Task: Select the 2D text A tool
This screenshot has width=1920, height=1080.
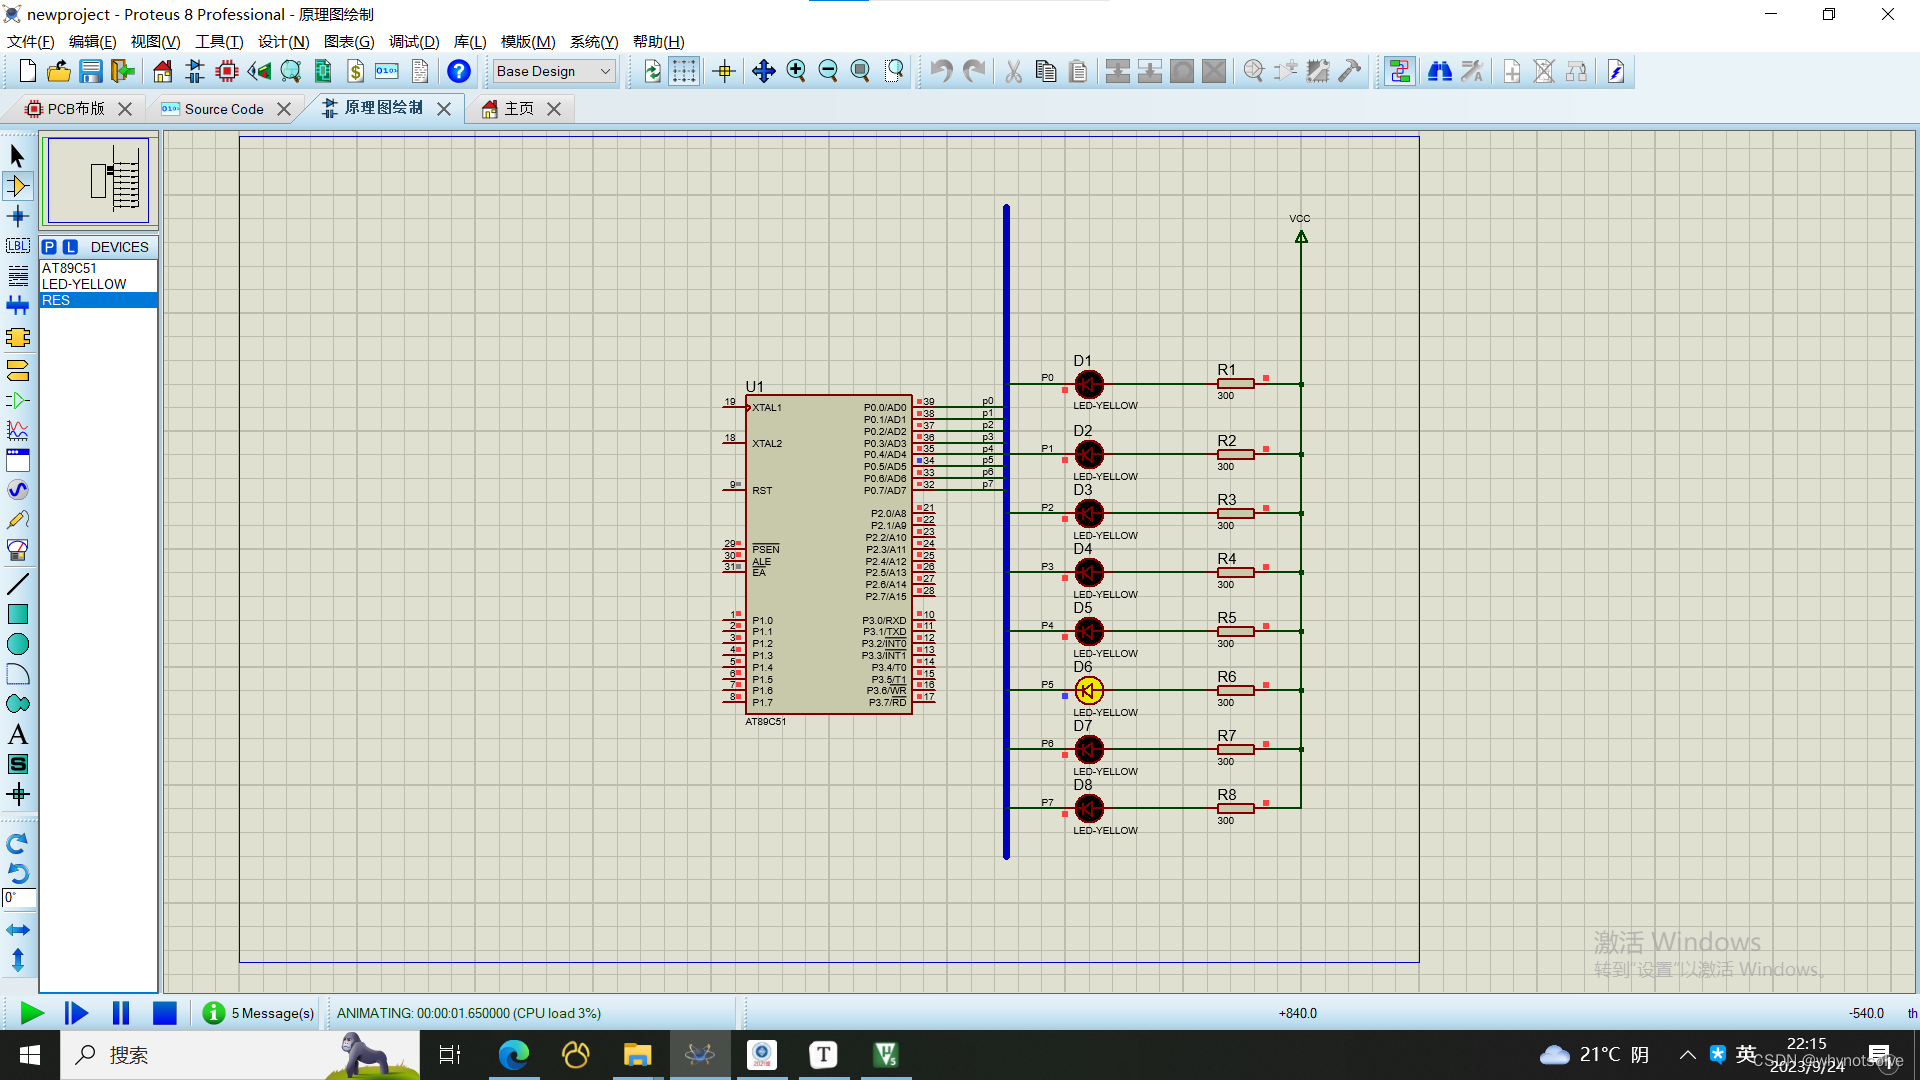Action: (17, 735)
